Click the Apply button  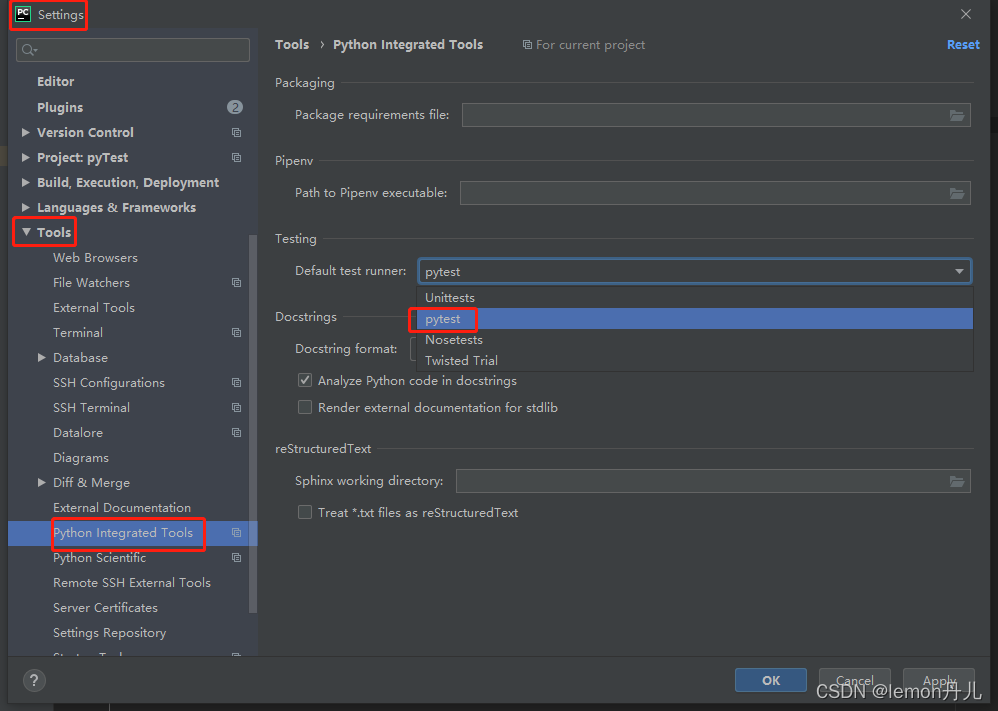pos(939,680)
